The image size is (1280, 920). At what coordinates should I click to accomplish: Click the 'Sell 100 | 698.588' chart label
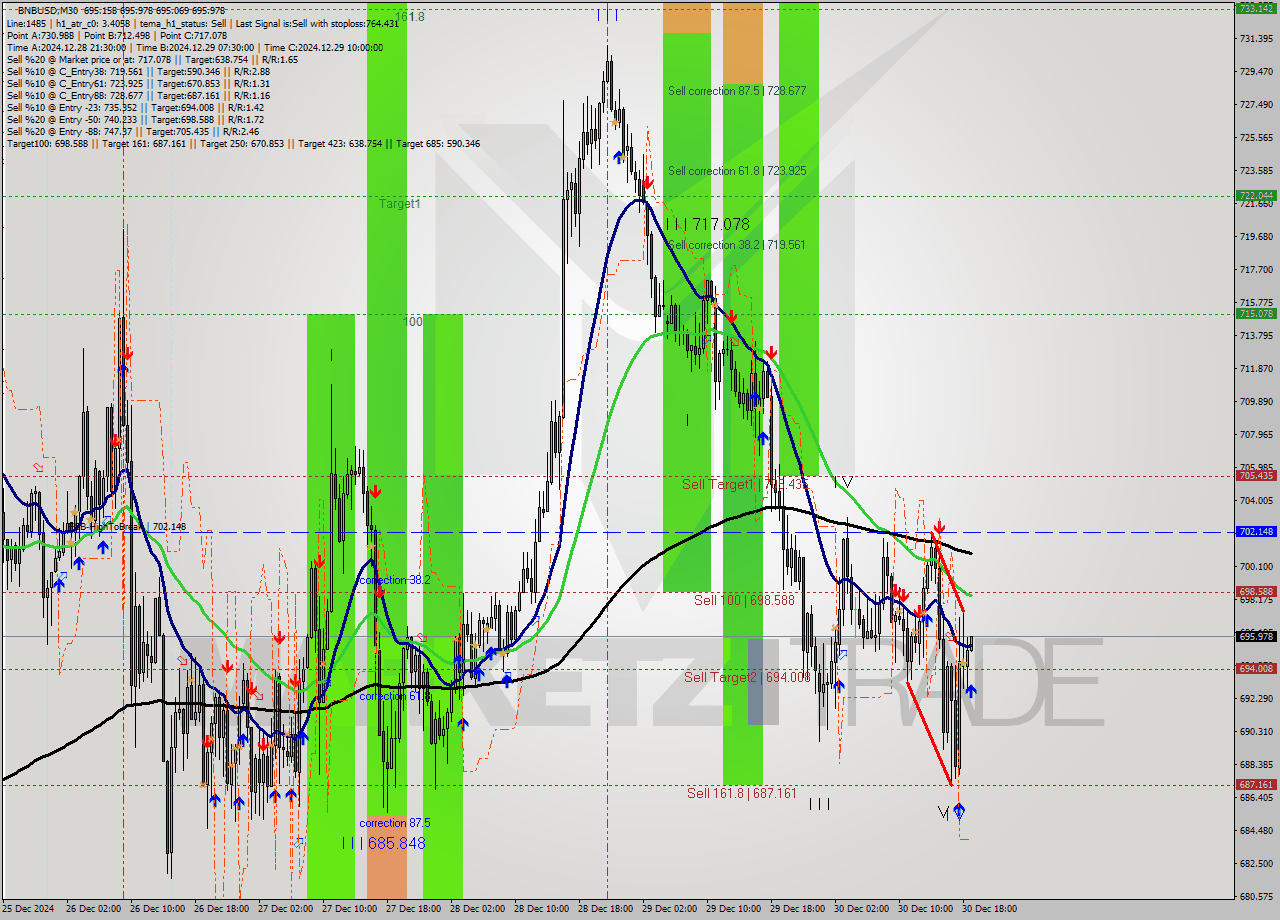coord(744,600)
